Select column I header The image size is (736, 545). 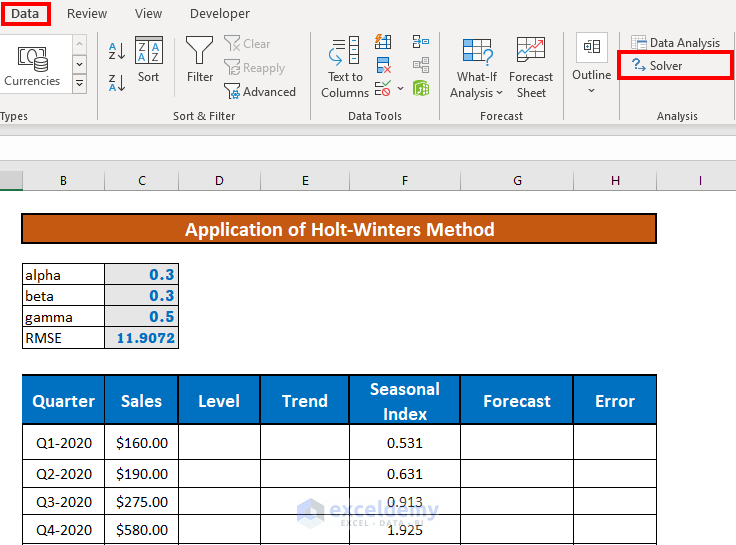tap(700, 181)
